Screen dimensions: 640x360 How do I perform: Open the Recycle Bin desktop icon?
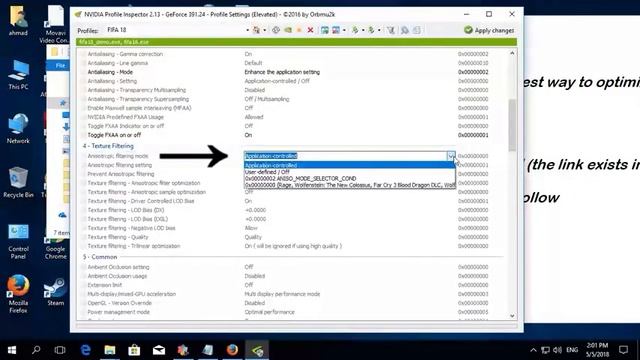[18, 182]
